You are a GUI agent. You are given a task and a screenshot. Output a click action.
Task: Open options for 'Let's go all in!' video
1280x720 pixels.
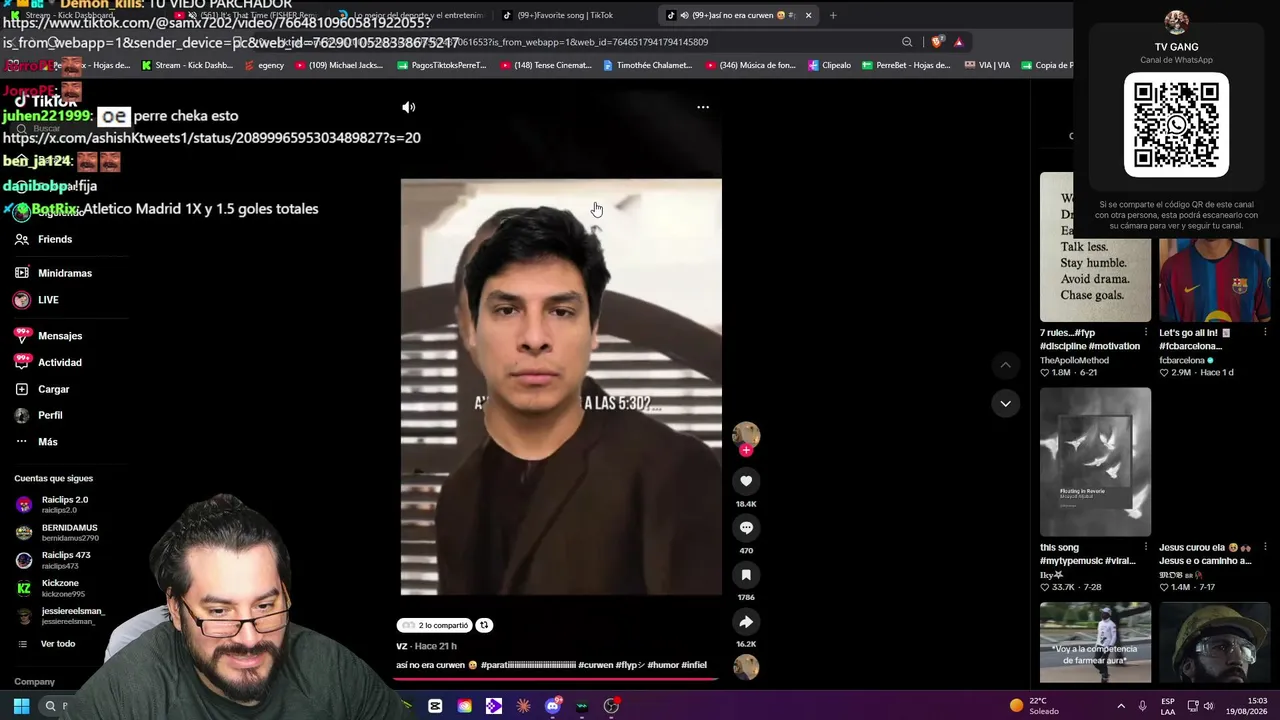click(x=1265, y=332)
